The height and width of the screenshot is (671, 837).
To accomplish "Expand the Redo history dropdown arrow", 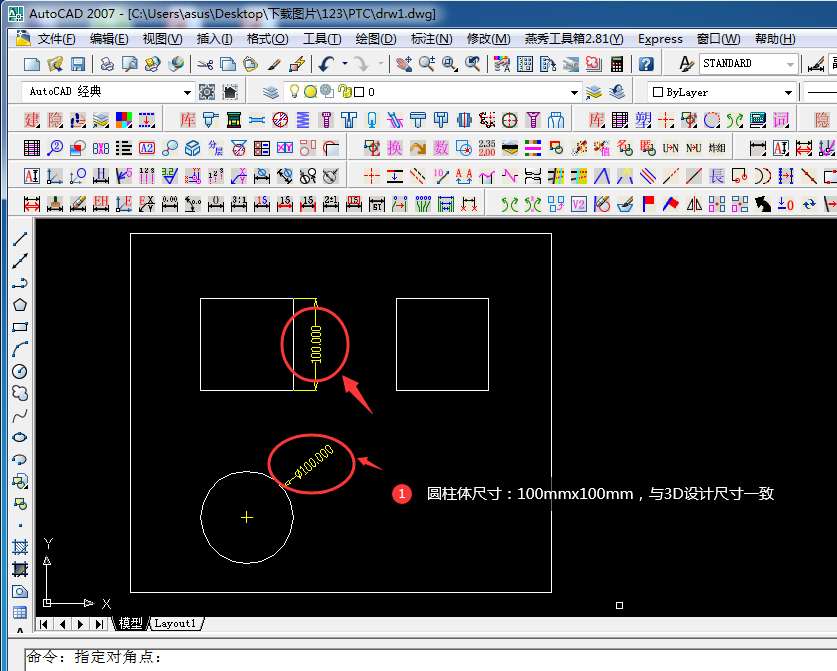I will click(x=381, y=64).
